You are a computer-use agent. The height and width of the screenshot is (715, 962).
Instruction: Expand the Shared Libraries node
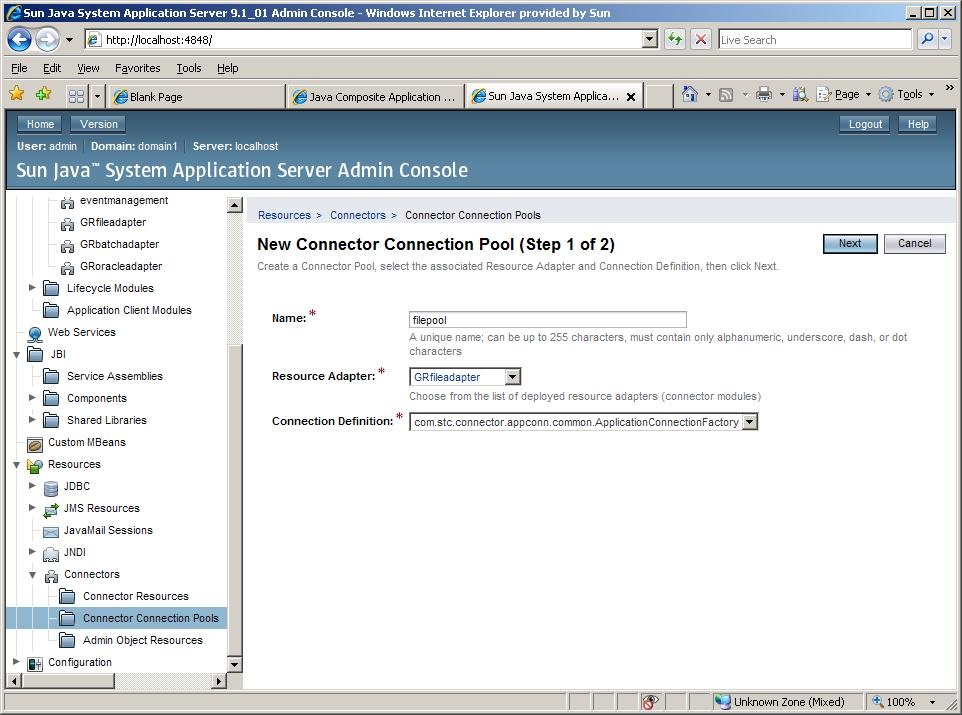(x=32, y=419)
